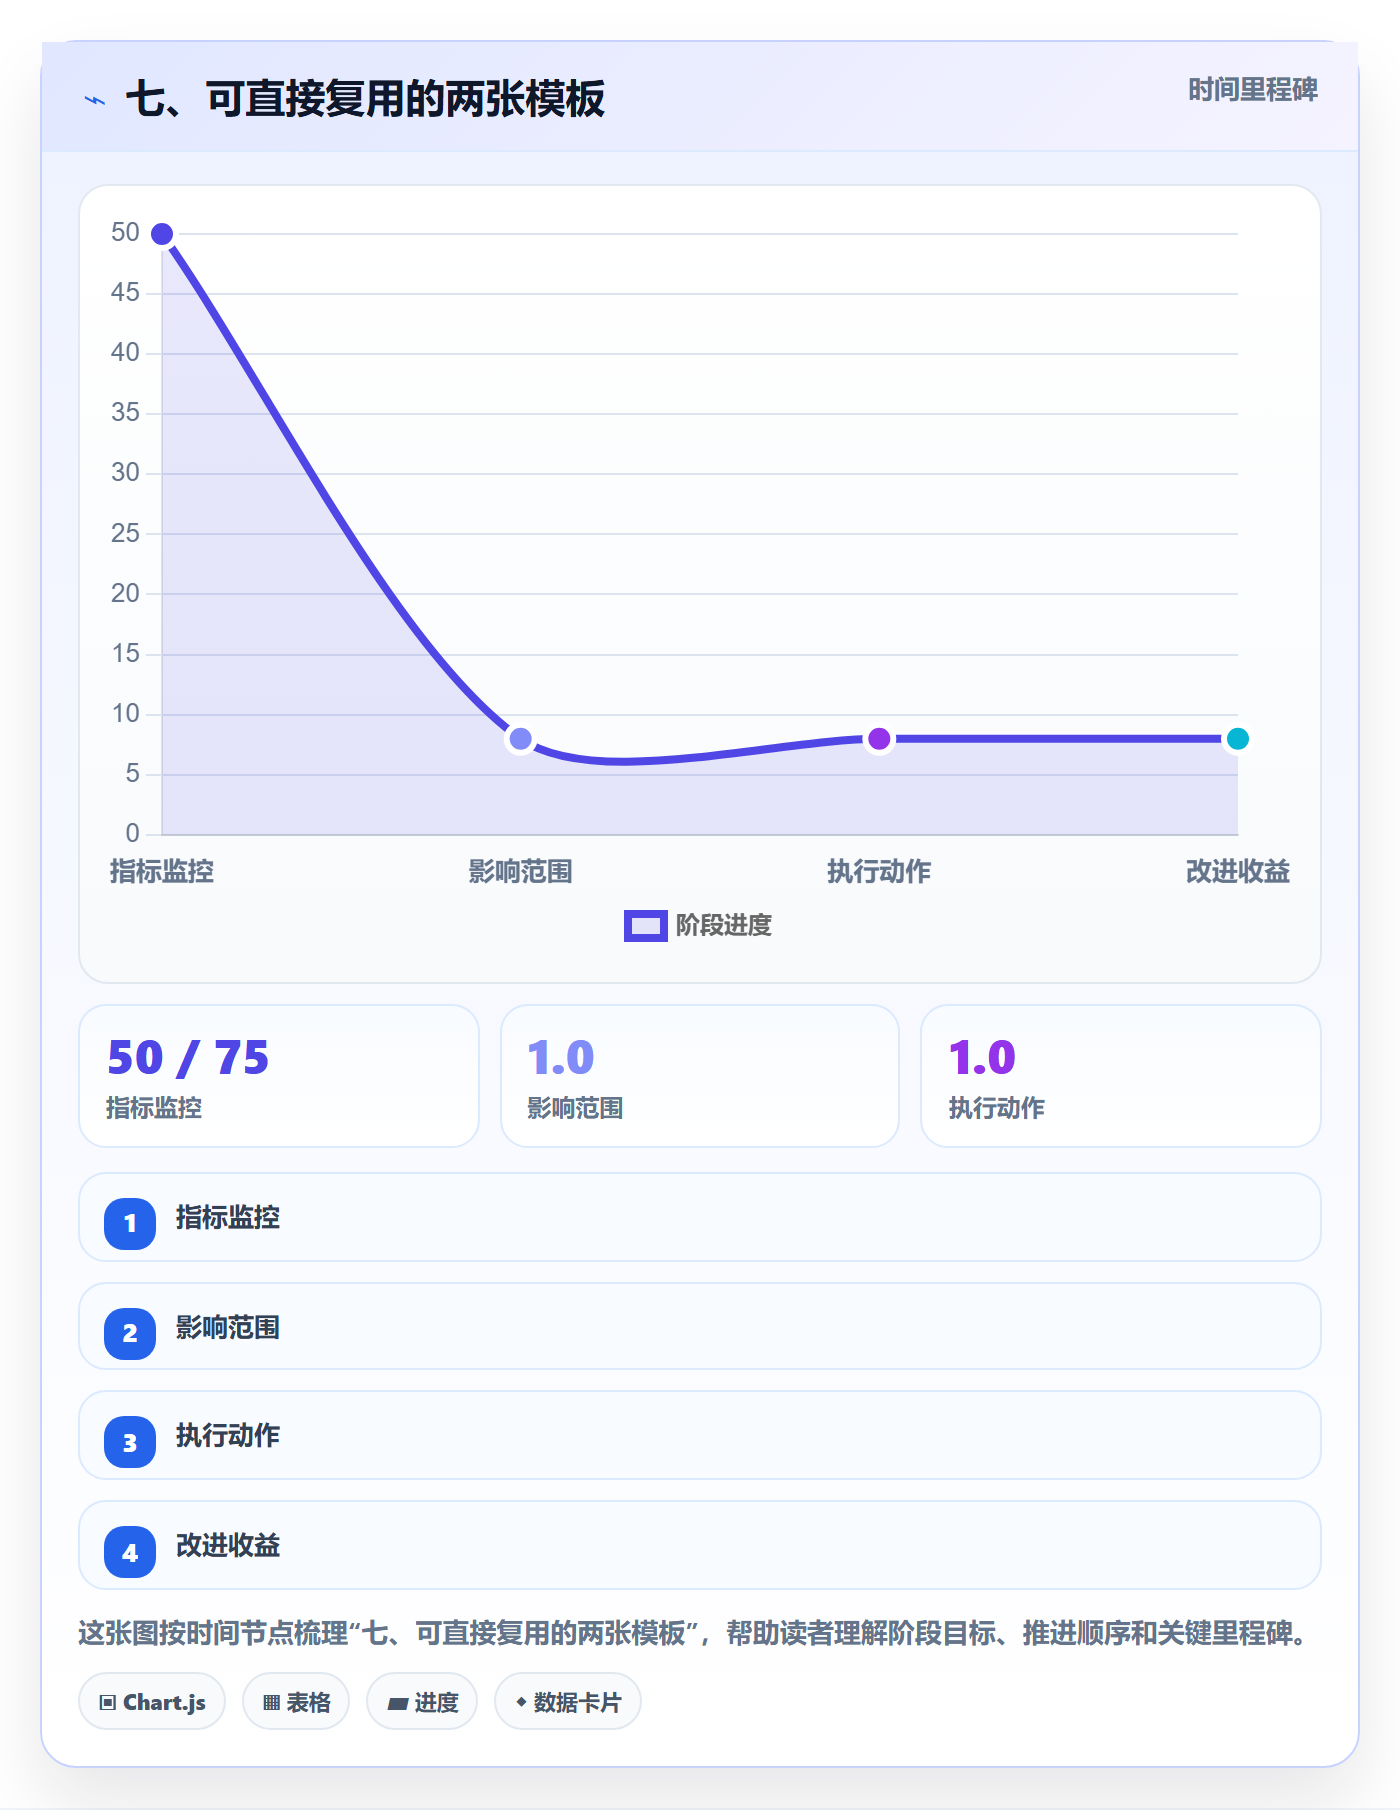Click the number 3 step badge
The image size is (1400, 1810).
point(130,1443)
